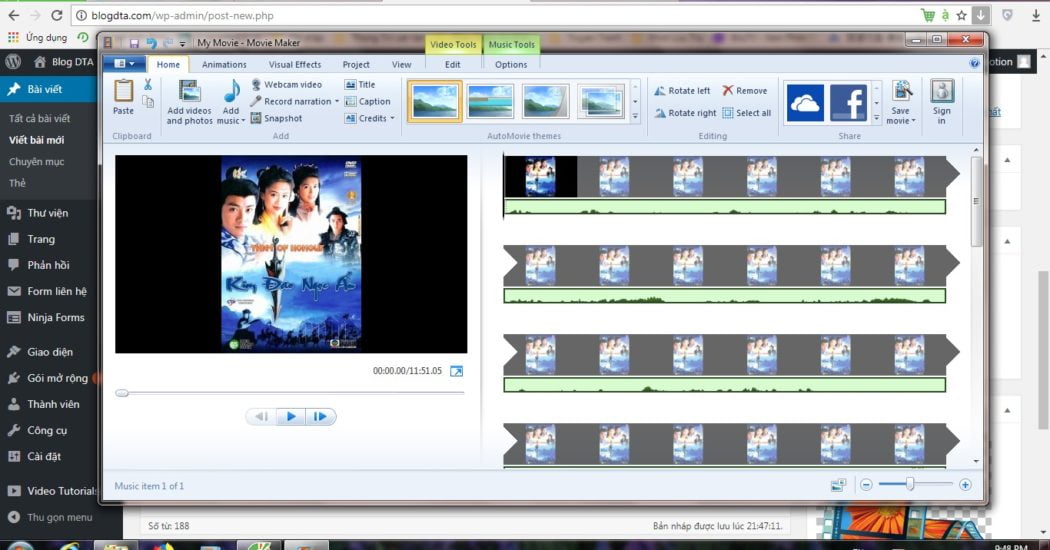1050x550 pixels.
Task: Open full screen preview icon
Action: (456, 371)
